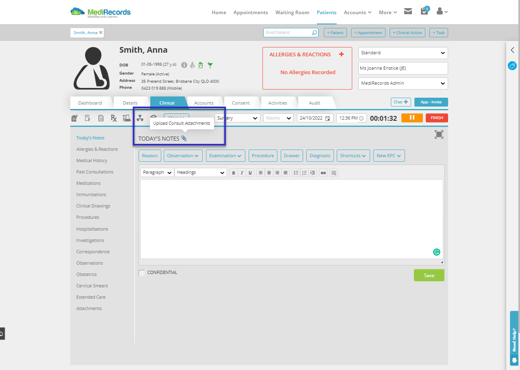
Task: Open the Rx prescription tool
Action: [114, 118]
